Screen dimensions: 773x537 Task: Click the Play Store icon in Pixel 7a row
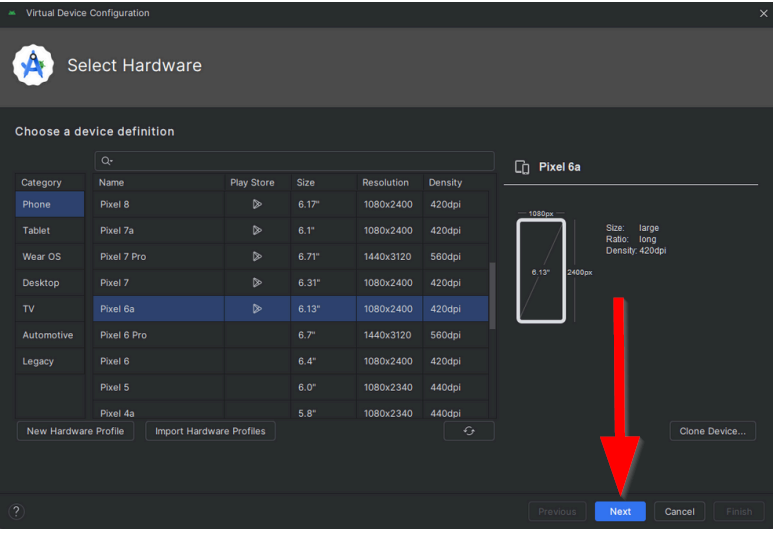pyautogui.click(x=257, y=230)
